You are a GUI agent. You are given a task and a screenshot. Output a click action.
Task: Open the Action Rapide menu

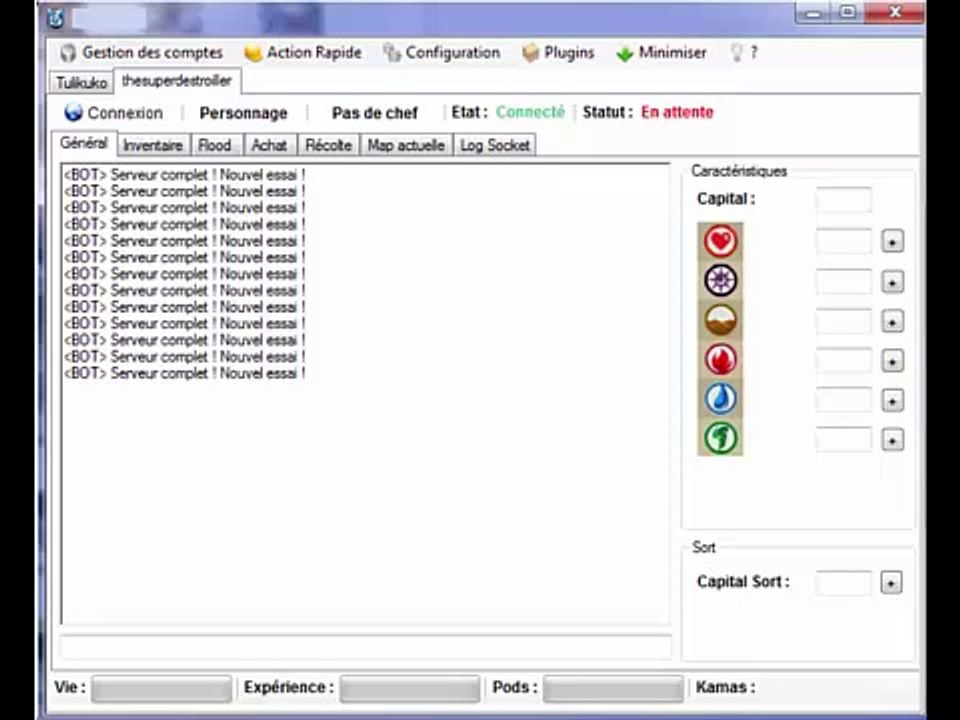tap(303, 53)
